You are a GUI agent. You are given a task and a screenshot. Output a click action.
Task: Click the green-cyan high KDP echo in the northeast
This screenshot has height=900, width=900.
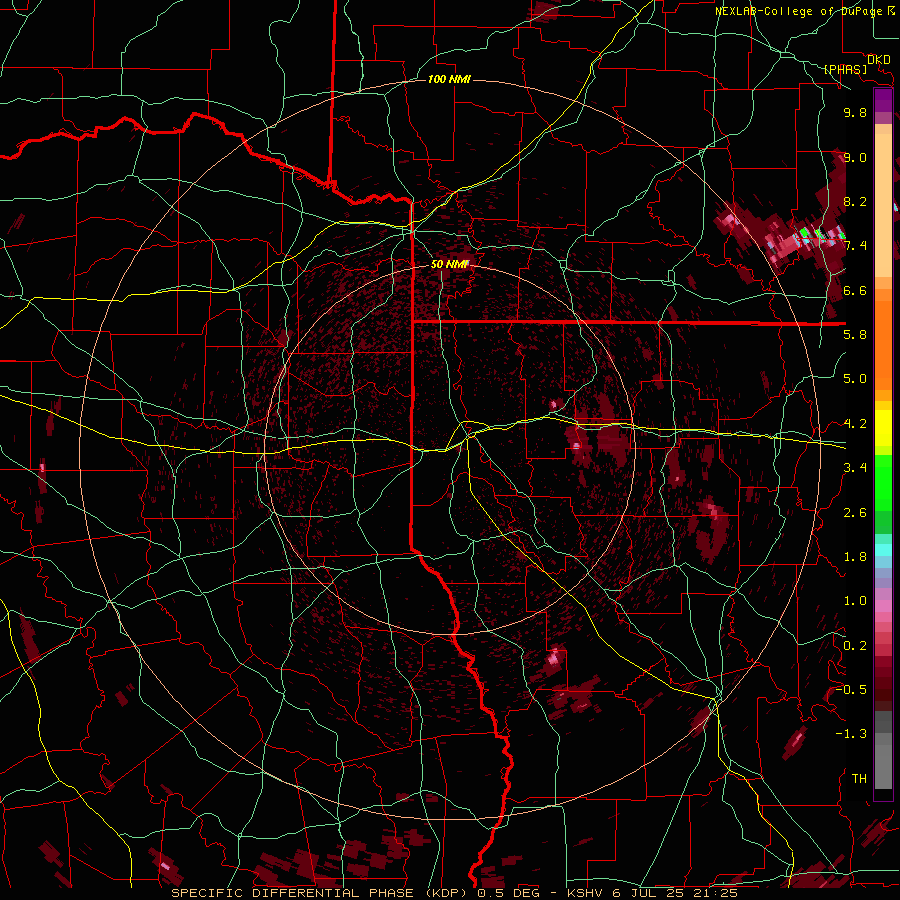click(821, 235)
